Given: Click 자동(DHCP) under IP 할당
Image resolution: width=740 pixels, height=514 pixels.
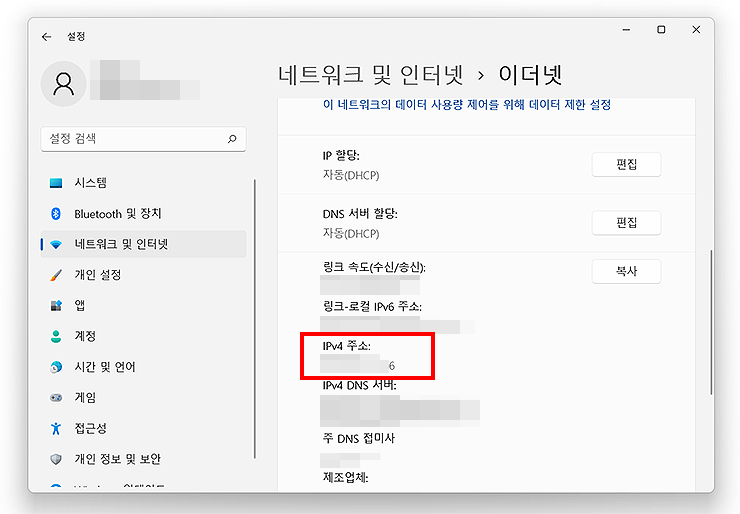Looking at the screenshot, I should (x=351, y=175).
